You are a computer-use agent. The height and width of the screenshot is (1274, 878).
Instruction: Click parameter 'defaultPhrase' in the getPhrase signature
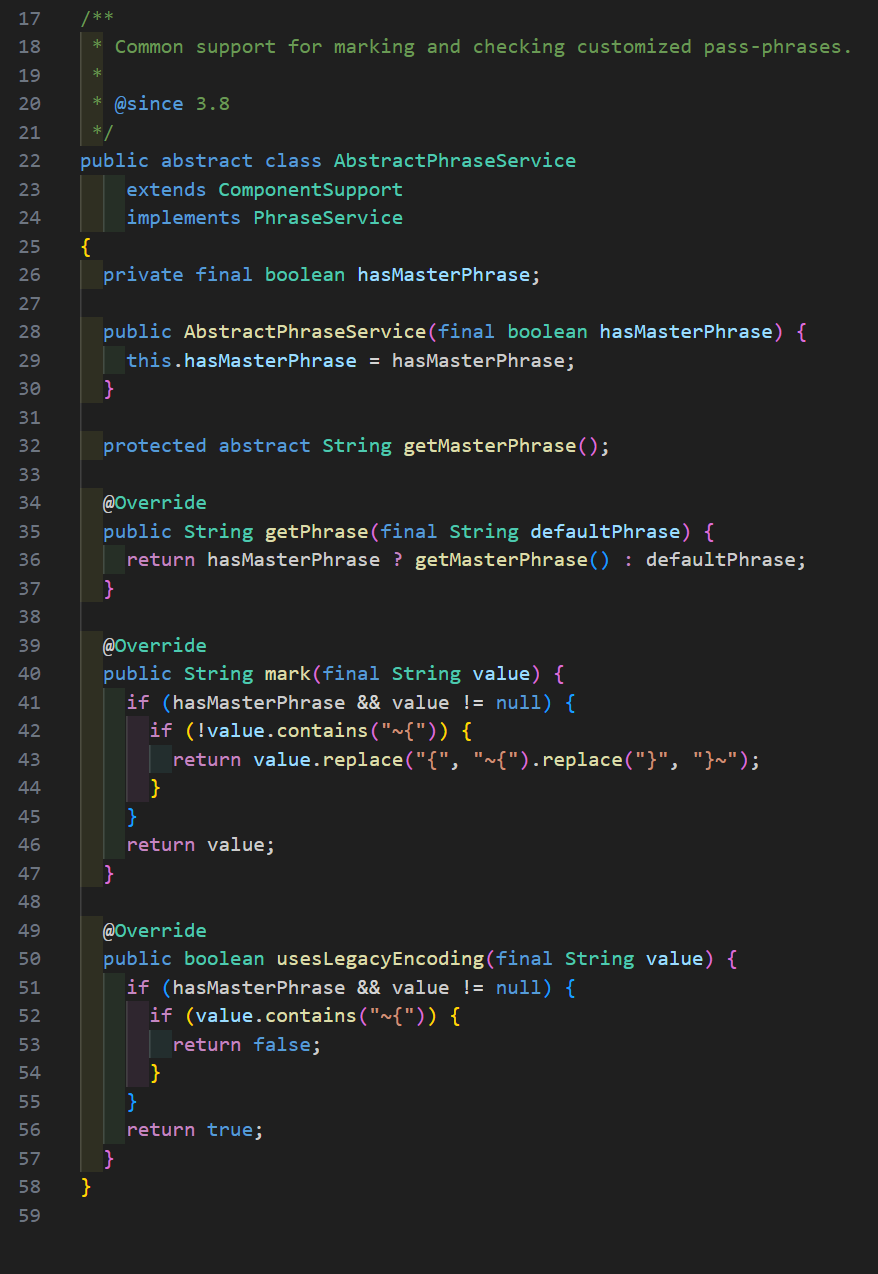point(606,531)
